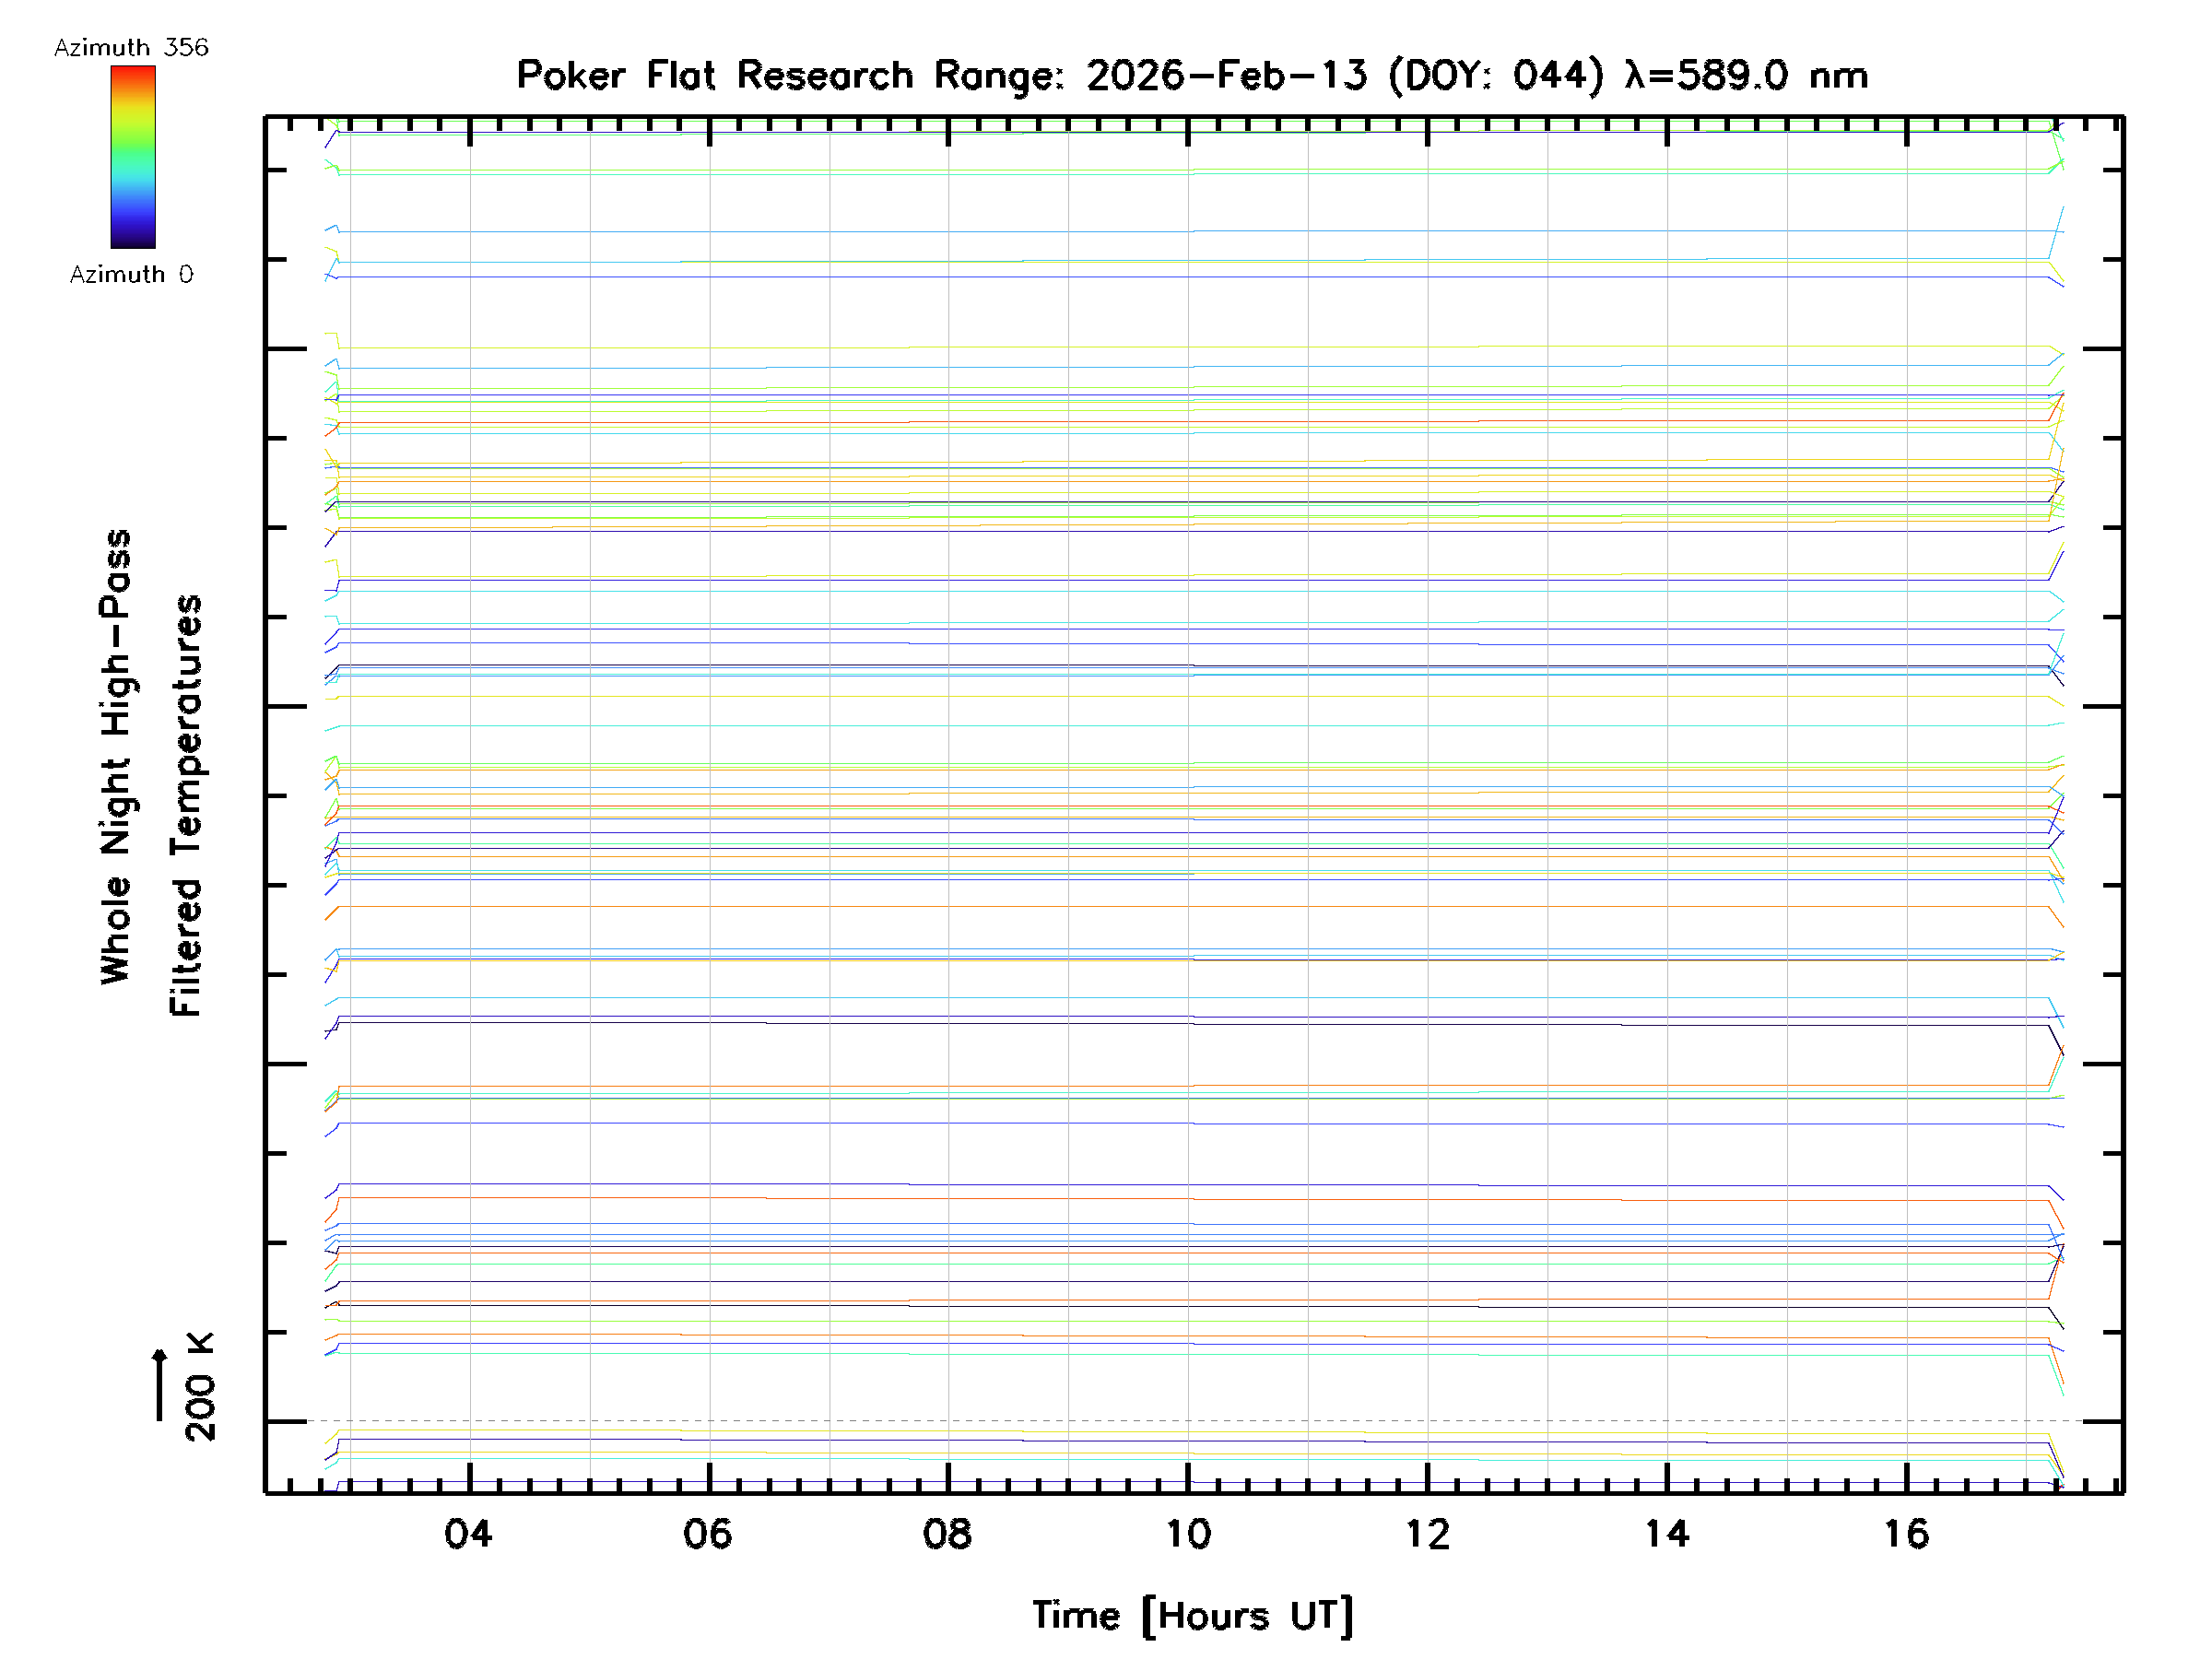The width and height of the screenshot is (2212, 1659).
Task: Click the '06' hour tick label
Action: 707,1534
